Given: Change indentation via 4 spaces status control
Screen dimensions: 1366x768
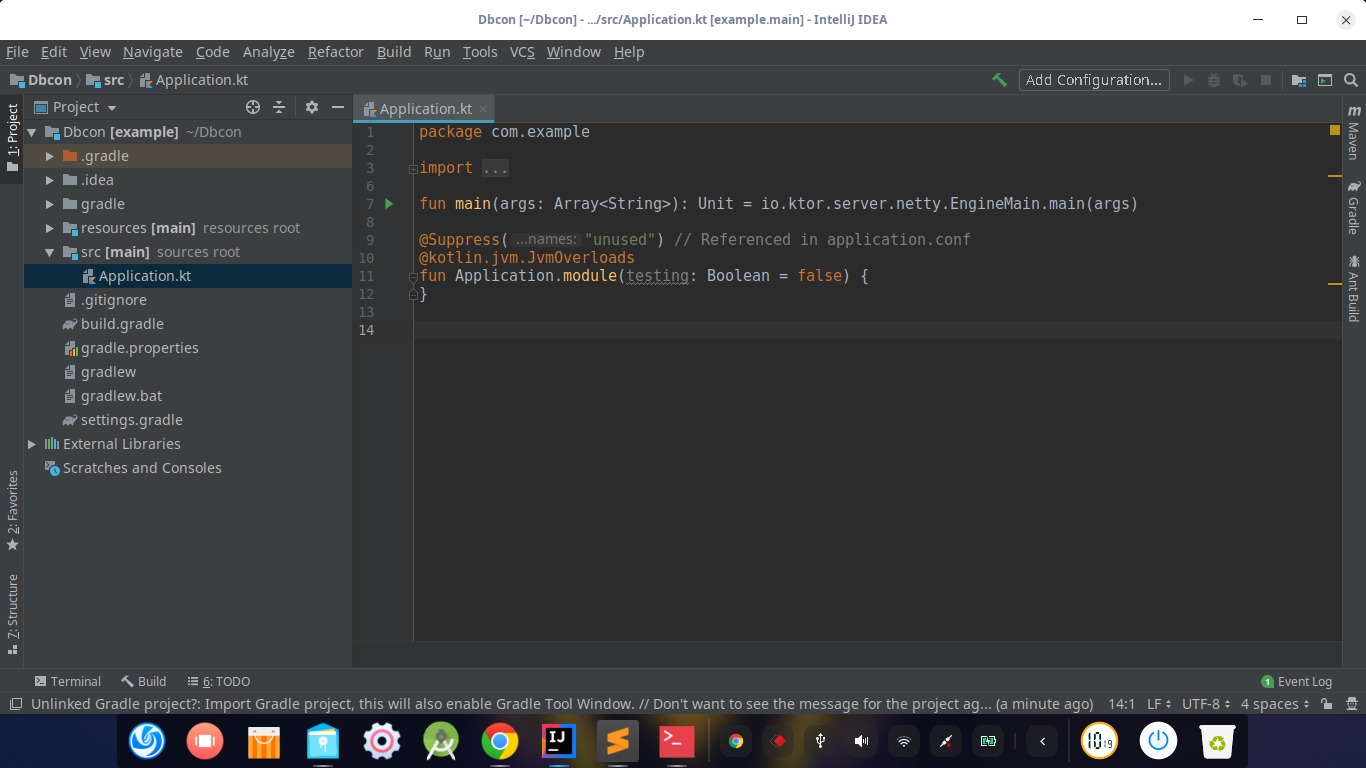Looking at the screenshot, I should pyautogui.click(x=1272, y=703).
